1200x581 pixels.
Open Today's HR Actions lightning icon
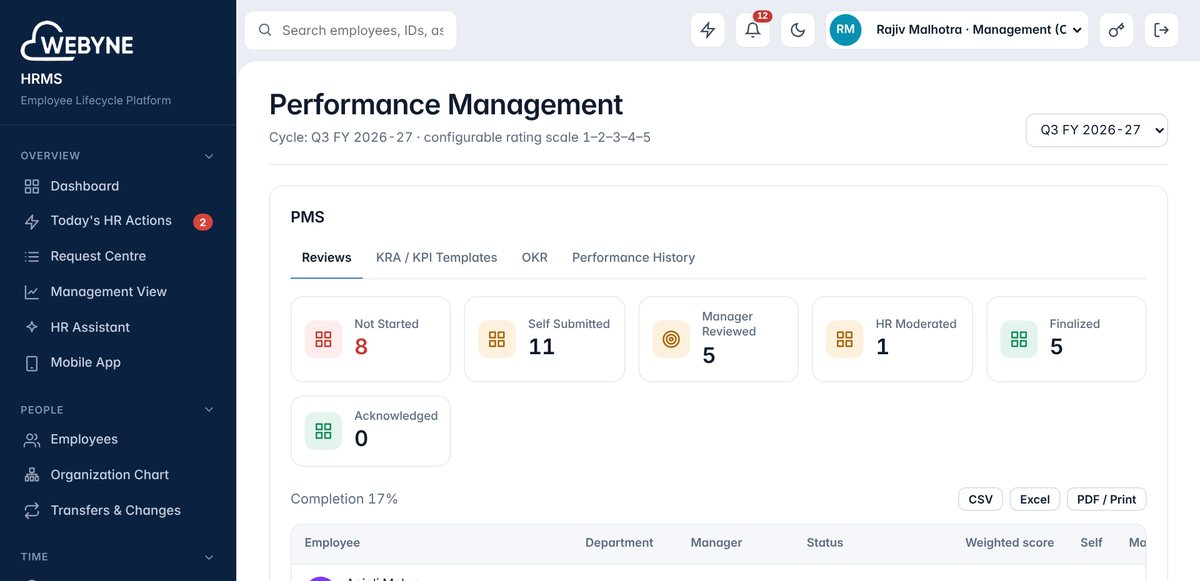32,222
